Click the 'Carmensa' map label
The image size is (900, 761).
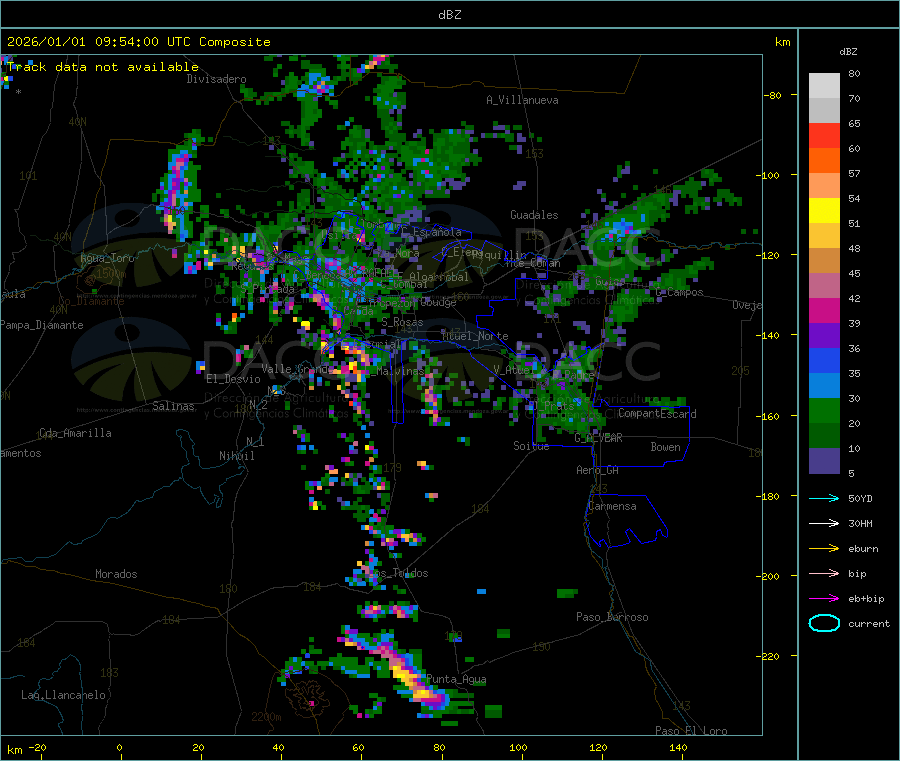pos(612,506)
